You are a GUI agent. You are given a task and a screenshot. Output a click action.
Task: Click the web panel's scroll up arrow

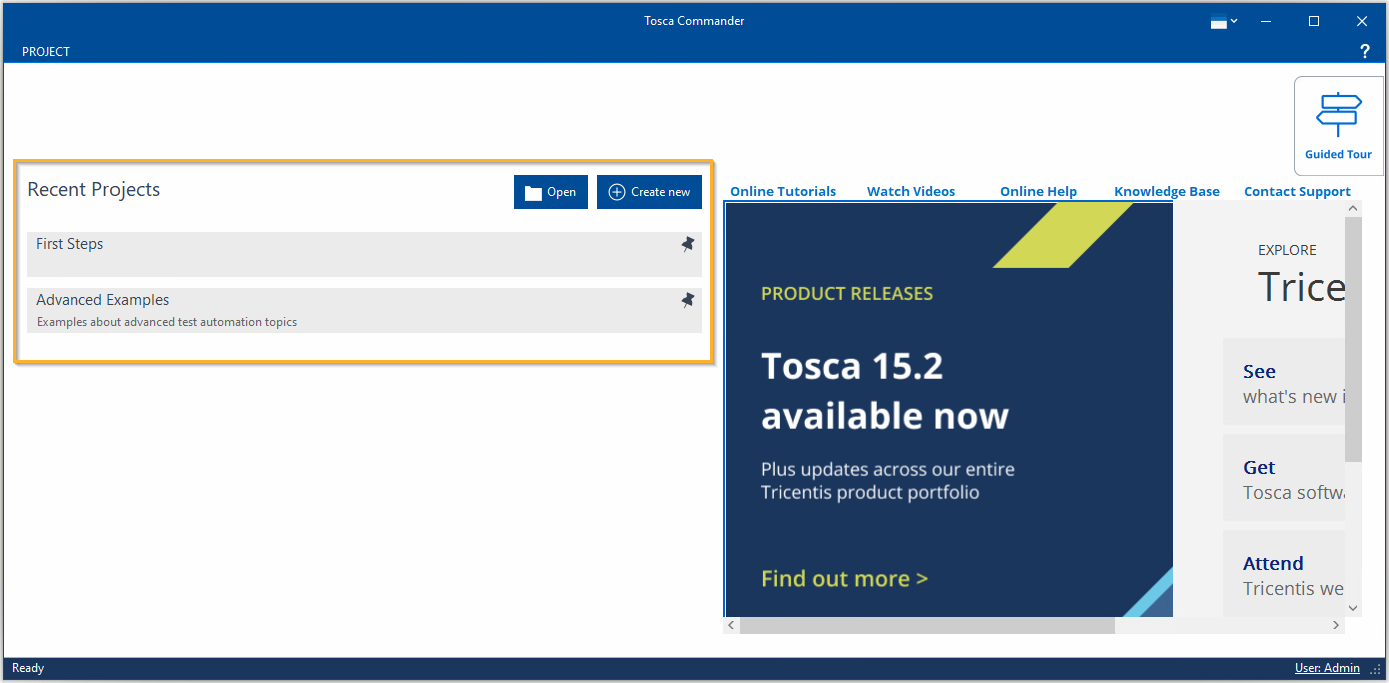(1353, 209)
